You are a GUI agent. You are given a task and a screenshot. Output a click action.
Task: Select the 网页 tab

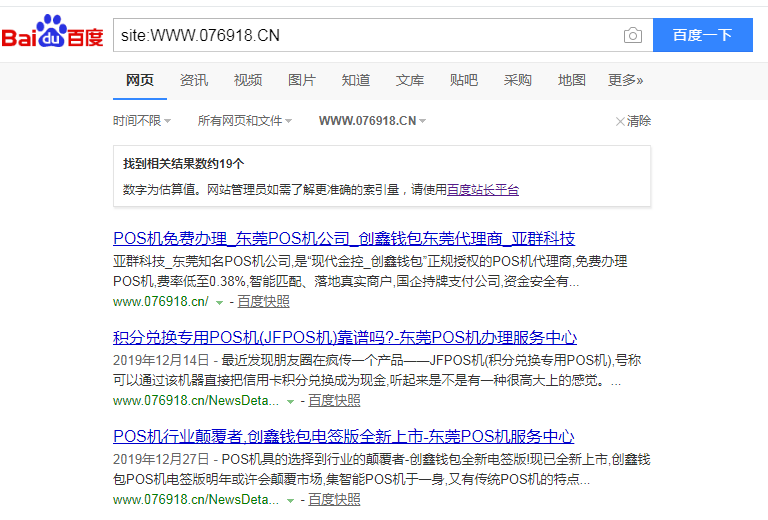[140, 80]
